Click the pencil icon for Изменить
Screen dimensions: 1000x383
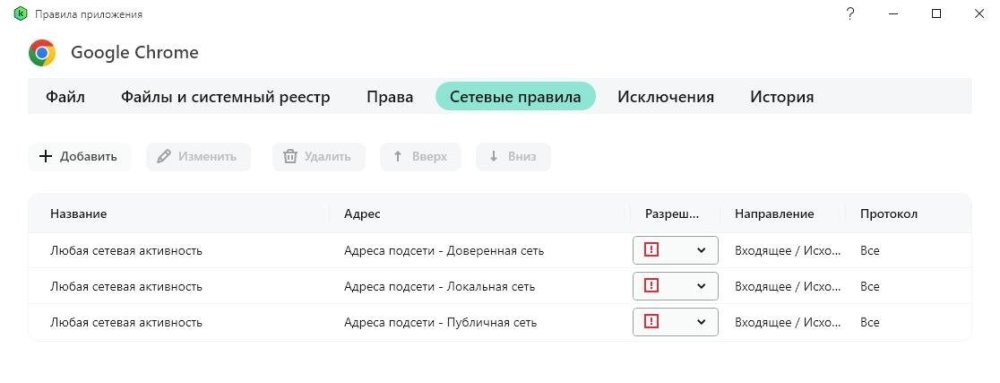point(164,157)
